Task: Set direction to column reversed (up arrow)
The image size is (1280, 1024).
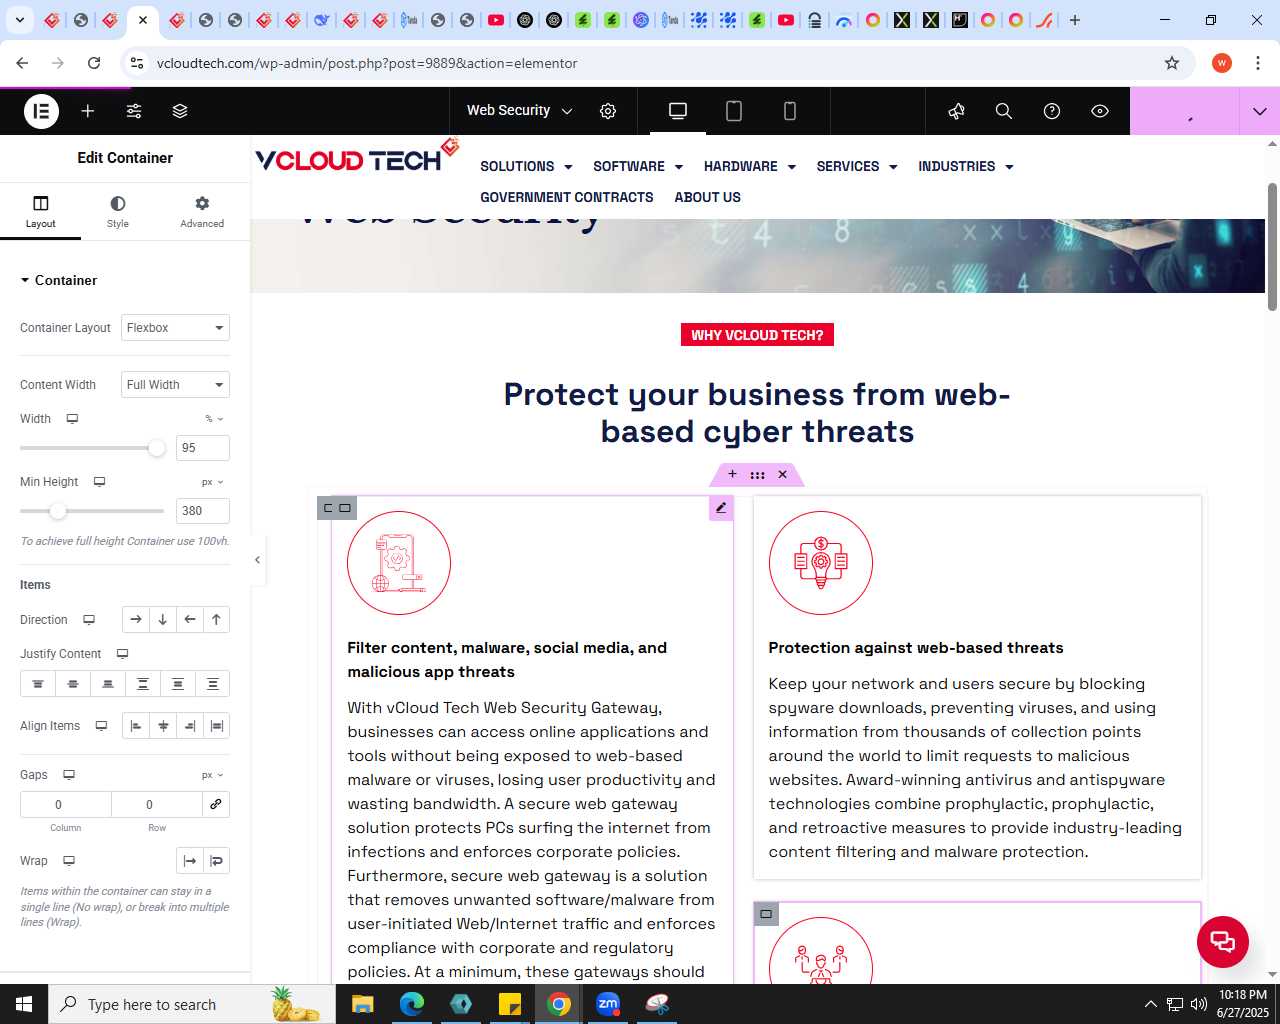Action: (x=216, y=620)
